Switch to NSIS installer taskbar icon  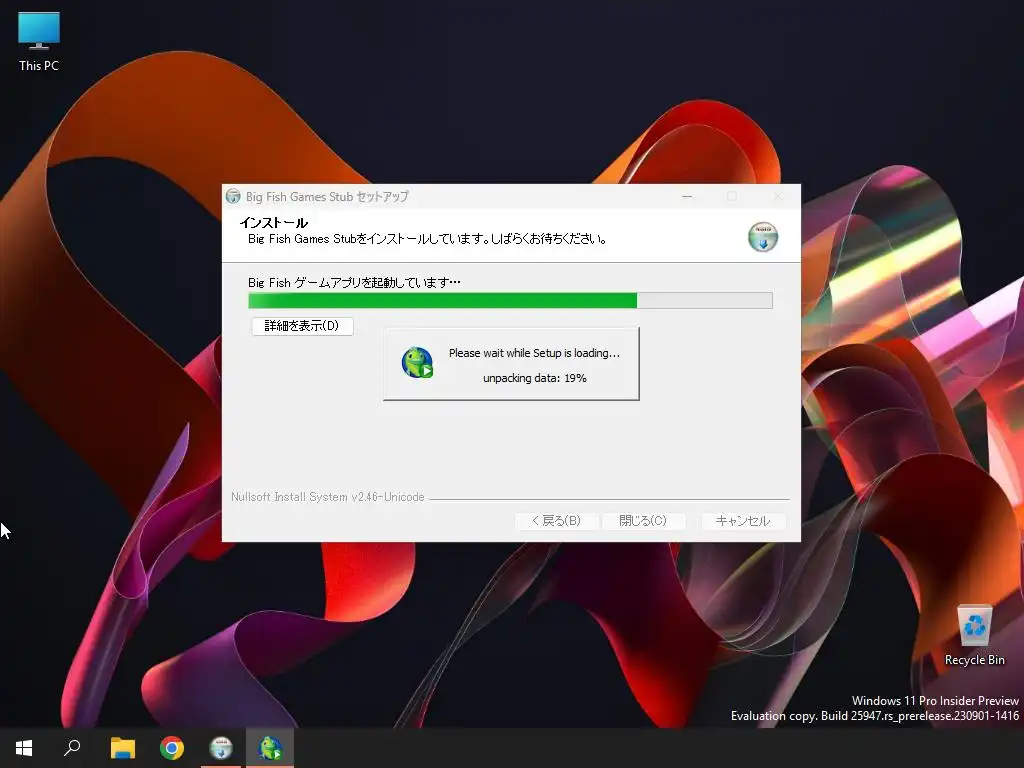point(221,748)
